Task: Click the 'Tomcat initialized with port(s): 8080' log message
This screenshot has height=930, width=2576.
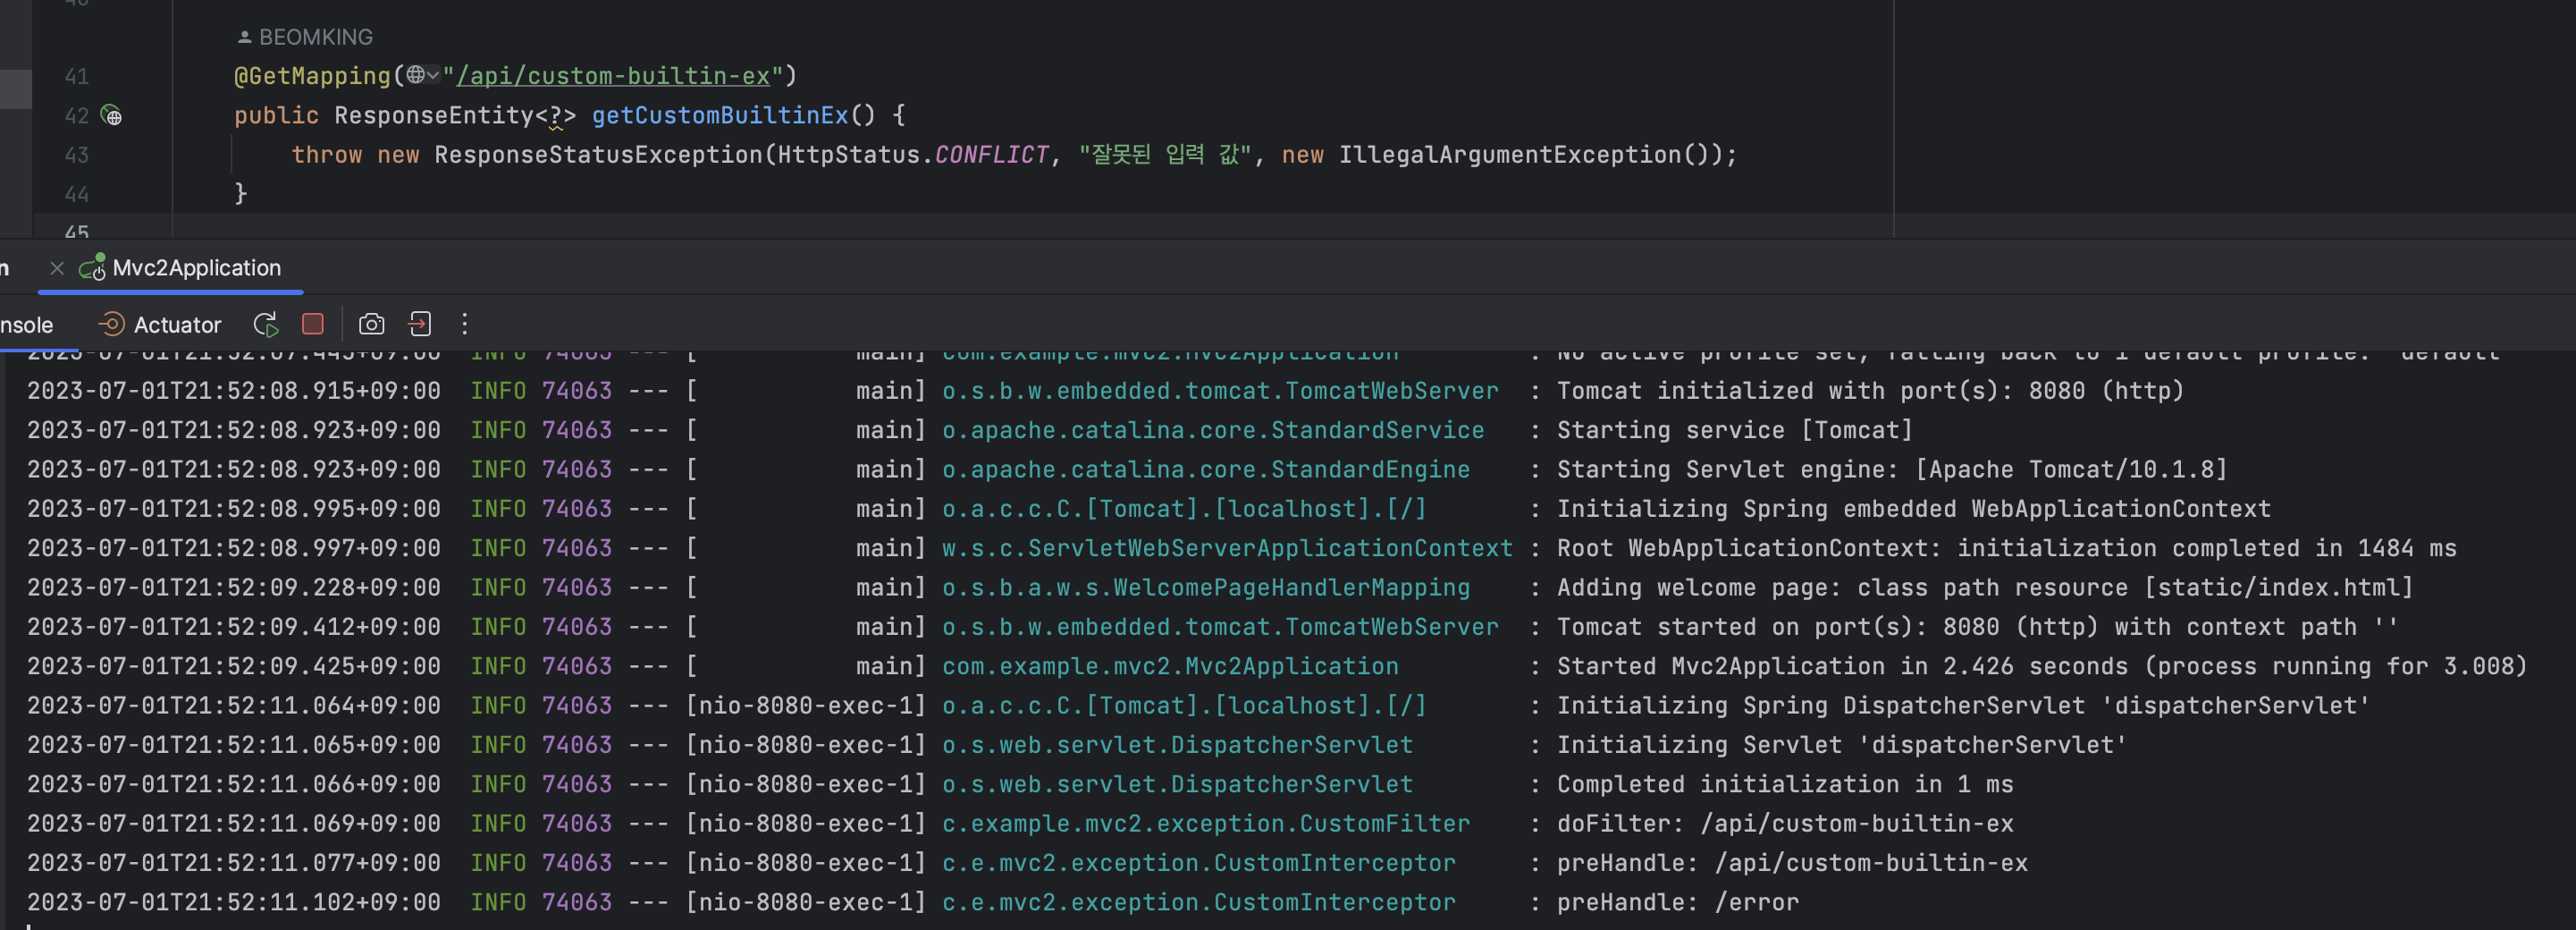Action: coord(1870,391)
